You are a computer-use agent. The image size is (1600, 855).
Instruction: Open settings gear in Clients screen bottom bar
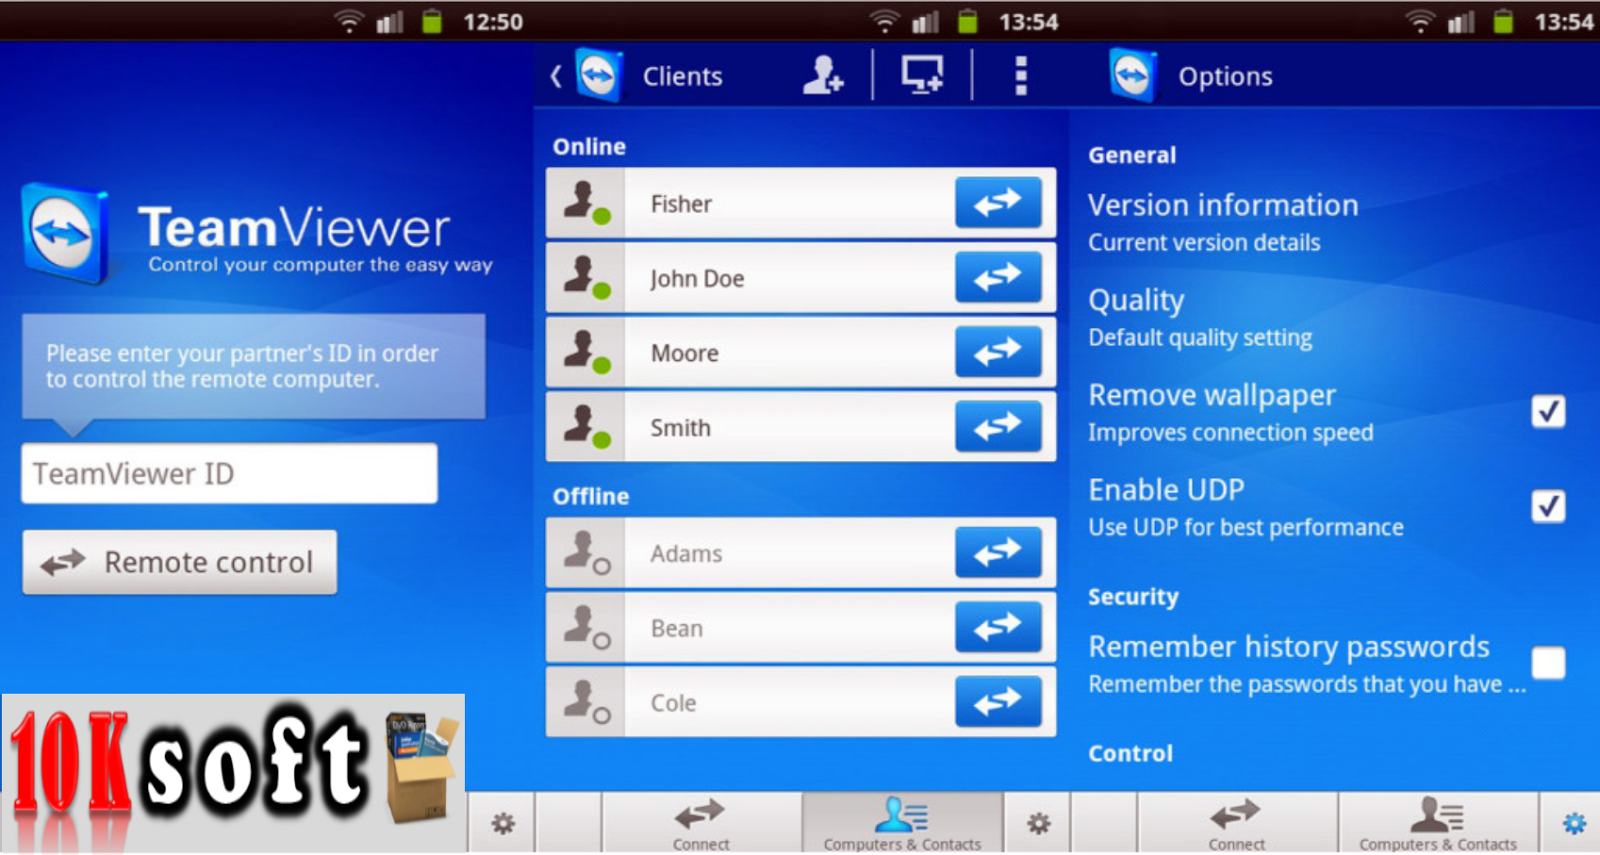click(x=1038, y=823)
